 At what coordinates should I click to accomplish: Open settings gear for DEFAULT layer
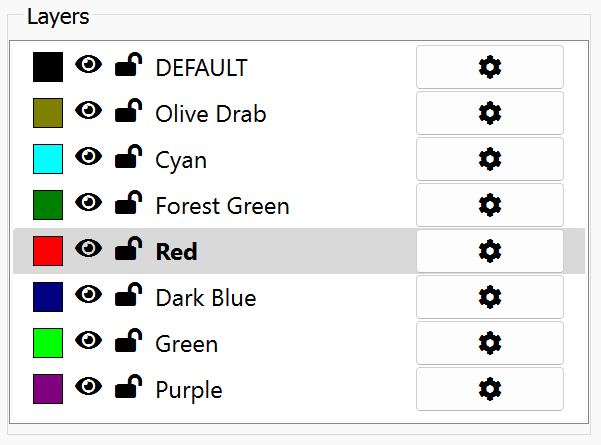coord(490,67)
